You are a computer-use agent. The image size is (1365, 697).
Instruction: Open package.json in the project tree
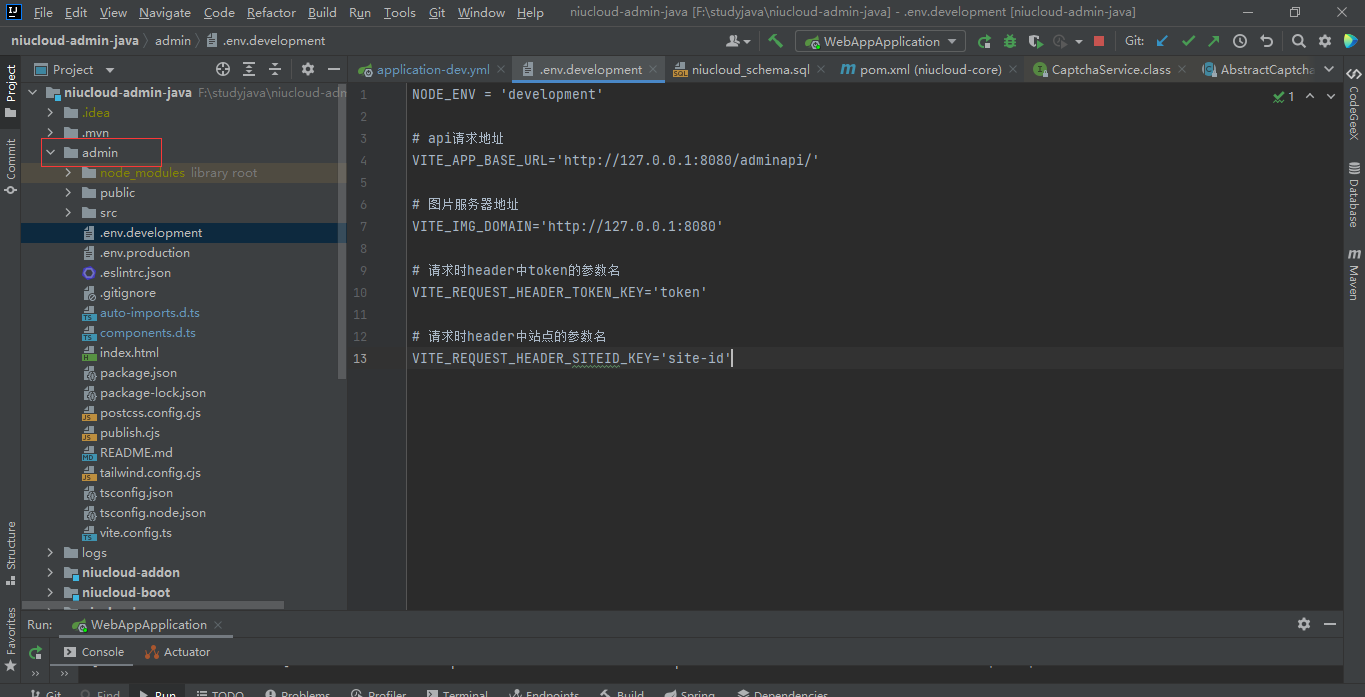[138, 373]
